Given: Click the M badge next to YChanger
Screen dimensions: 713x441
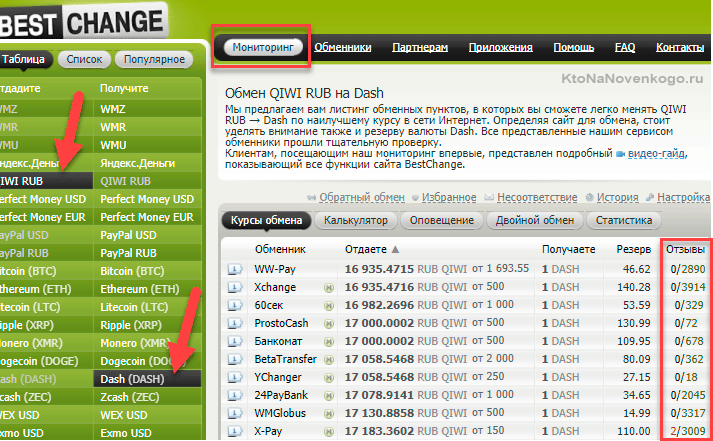Looking at the screenshot, I should 329,378.
